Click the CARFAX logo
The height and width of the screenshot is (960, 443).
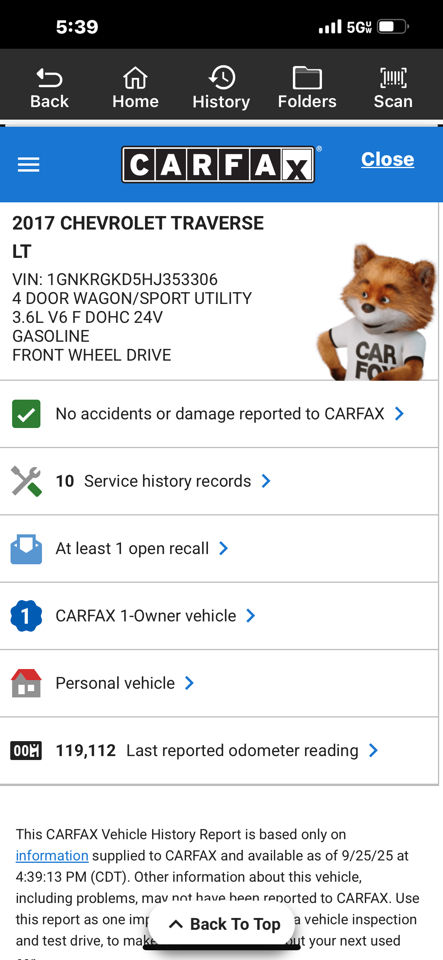pyautogui.click(x=218, y=164)
